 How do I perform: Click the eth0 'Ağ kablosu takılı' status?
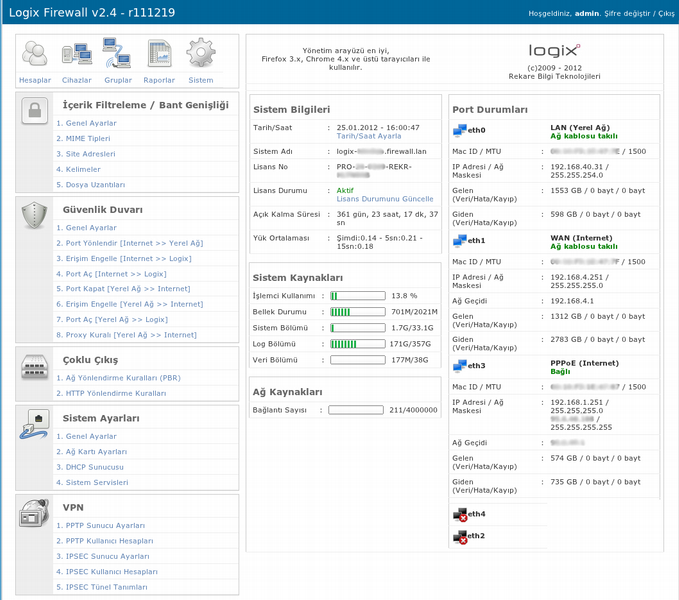584,136
